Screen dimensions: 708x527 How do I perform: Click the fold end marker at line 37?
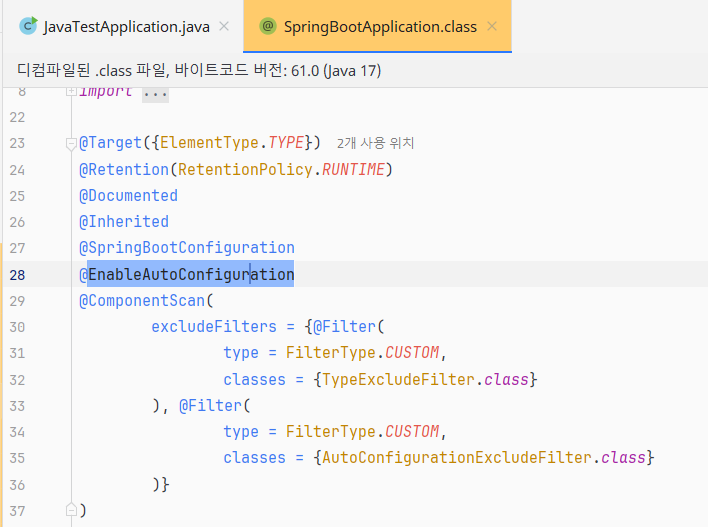(71, 510)
